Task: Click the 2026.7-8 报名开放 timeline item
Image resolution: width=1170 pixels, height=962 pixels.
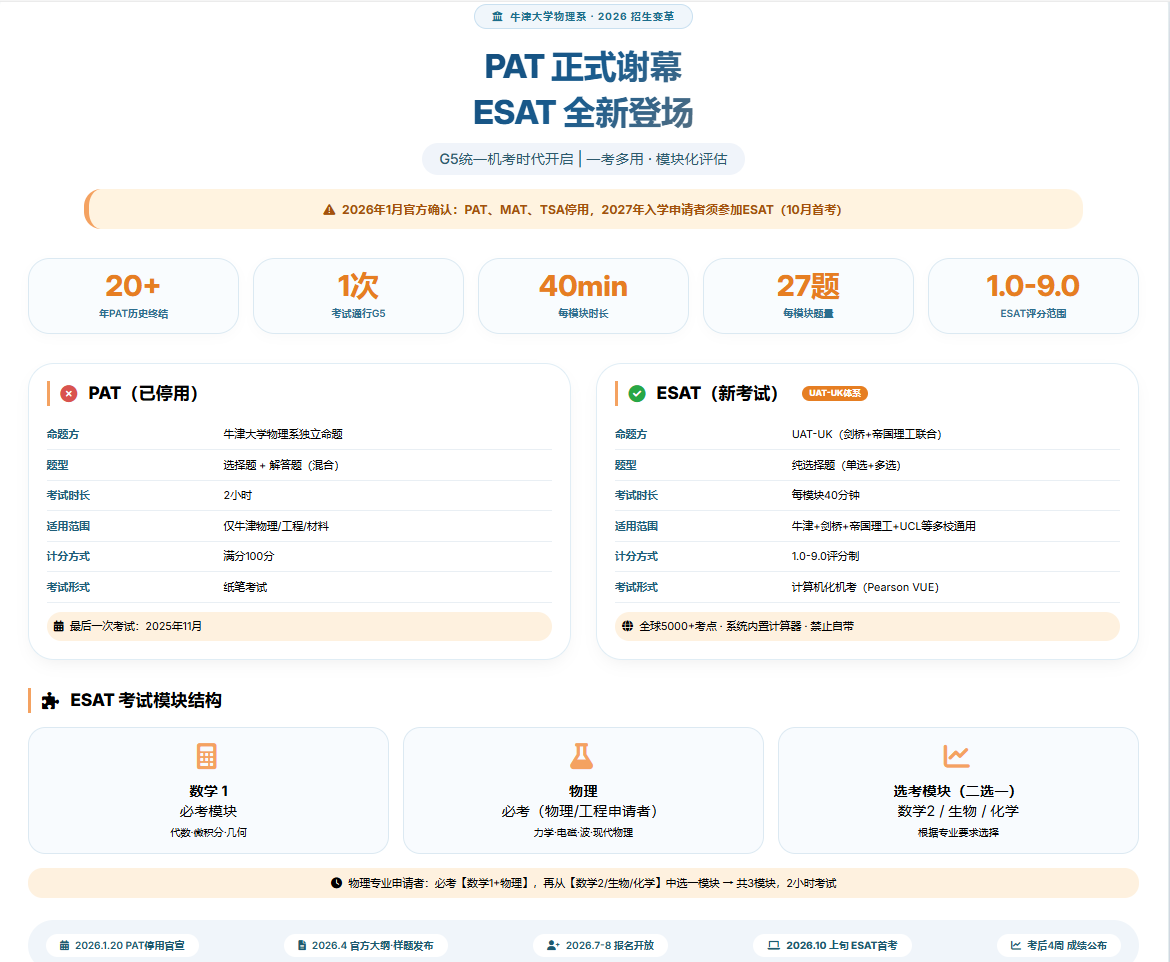Action: (x=600, y=945)
